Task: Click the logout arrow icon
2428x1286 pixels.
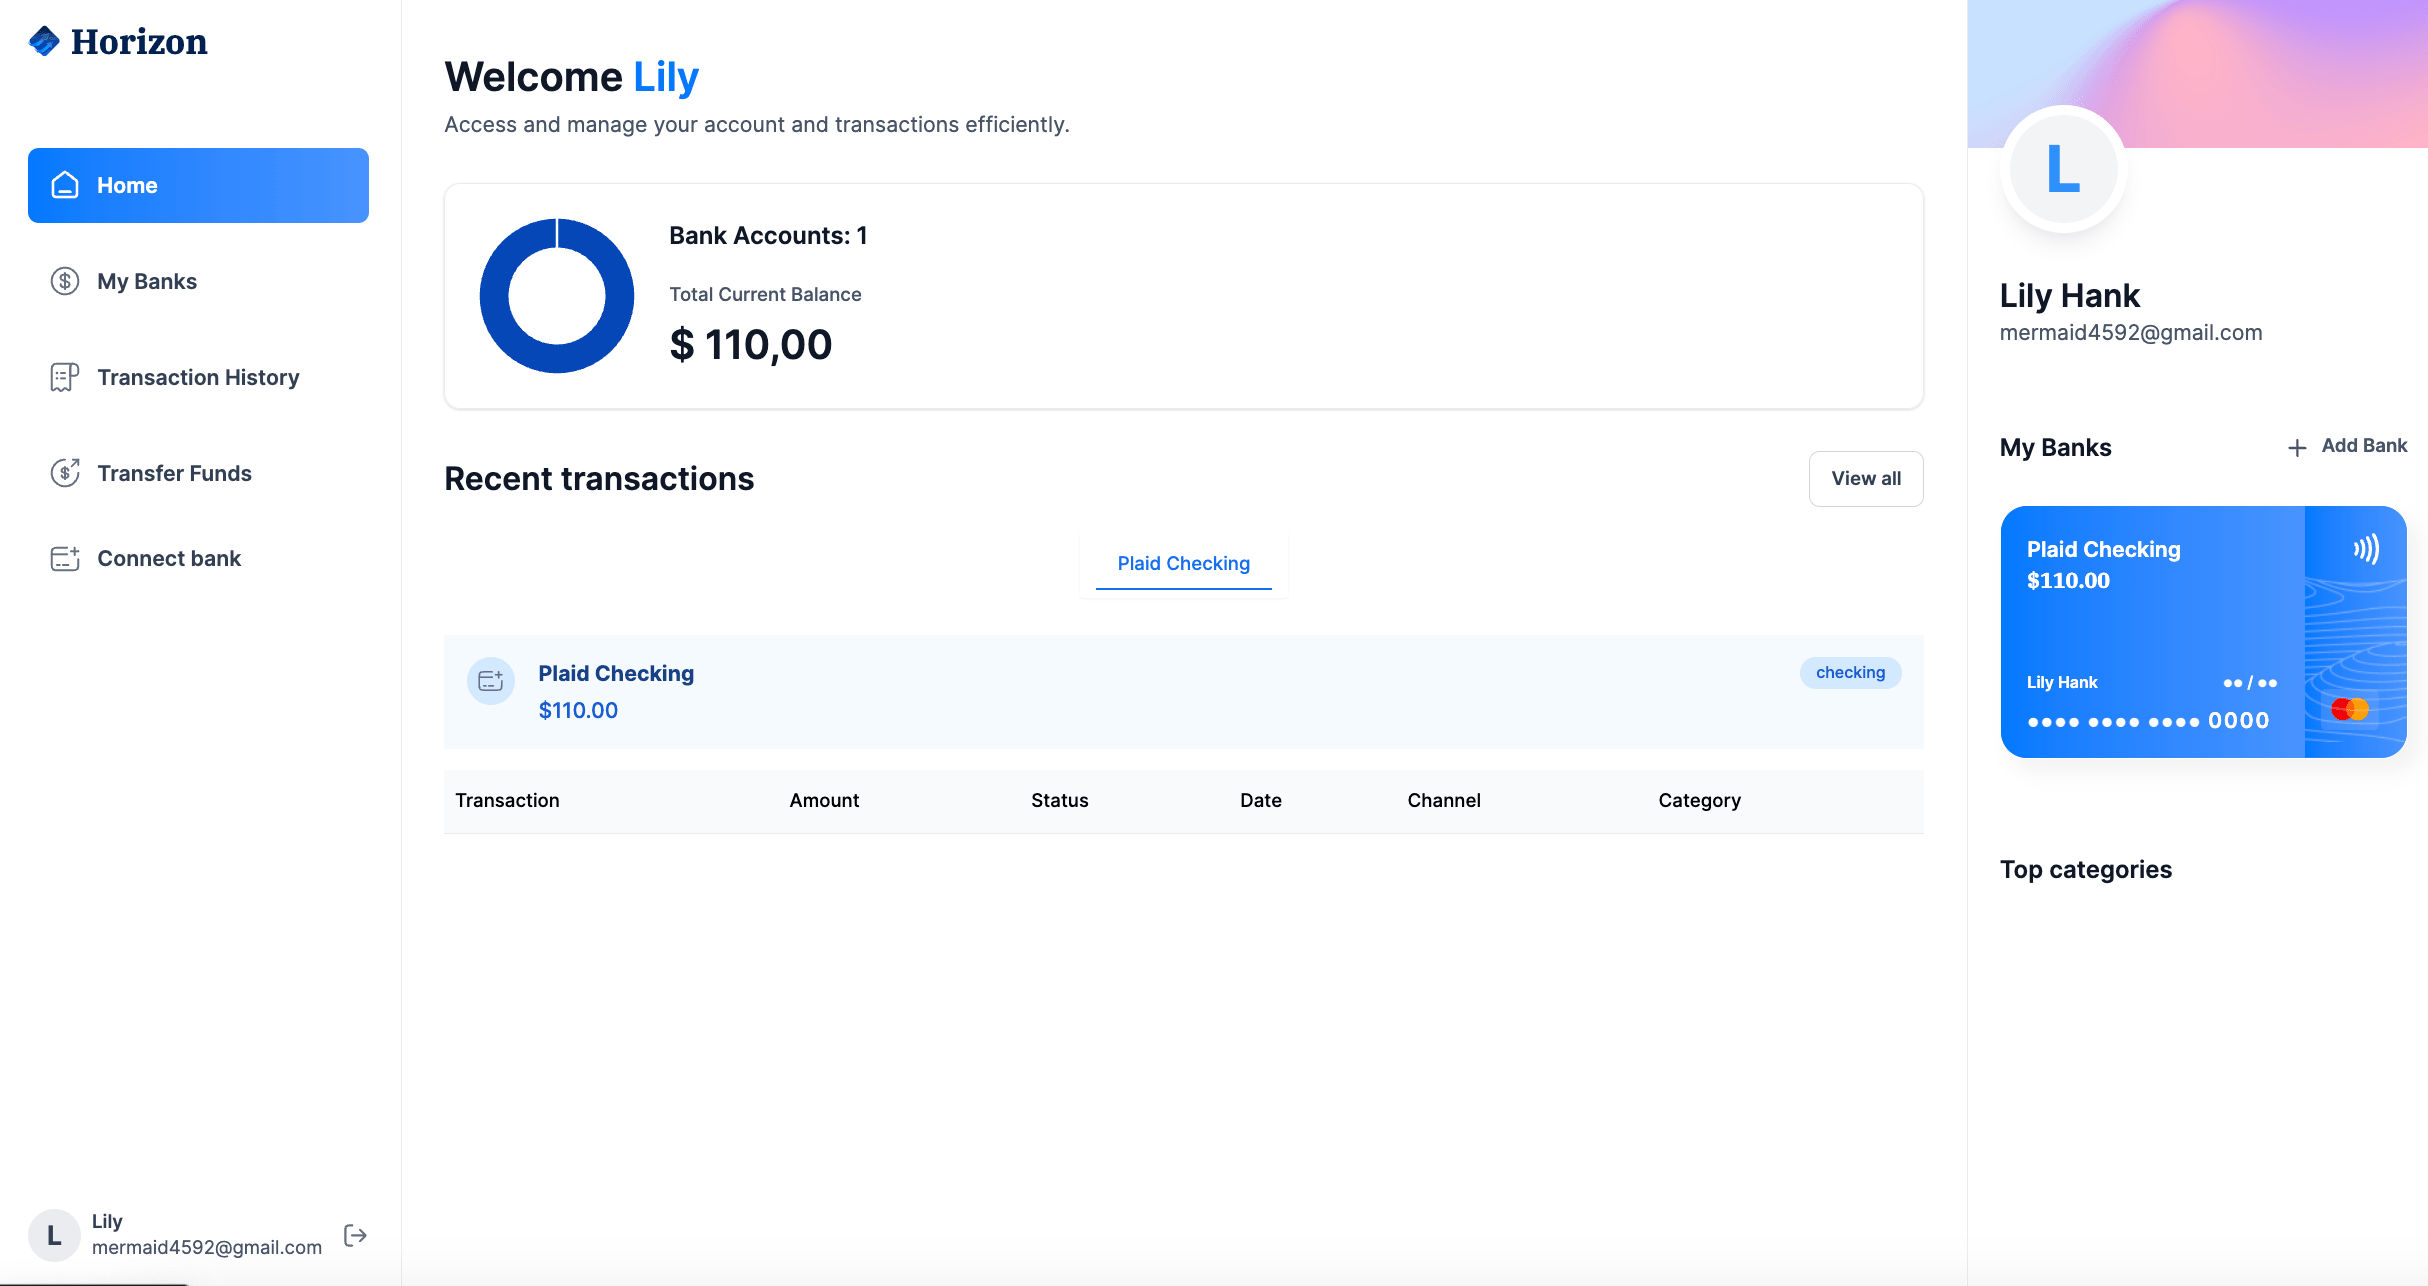Action: pos(355,1235)
